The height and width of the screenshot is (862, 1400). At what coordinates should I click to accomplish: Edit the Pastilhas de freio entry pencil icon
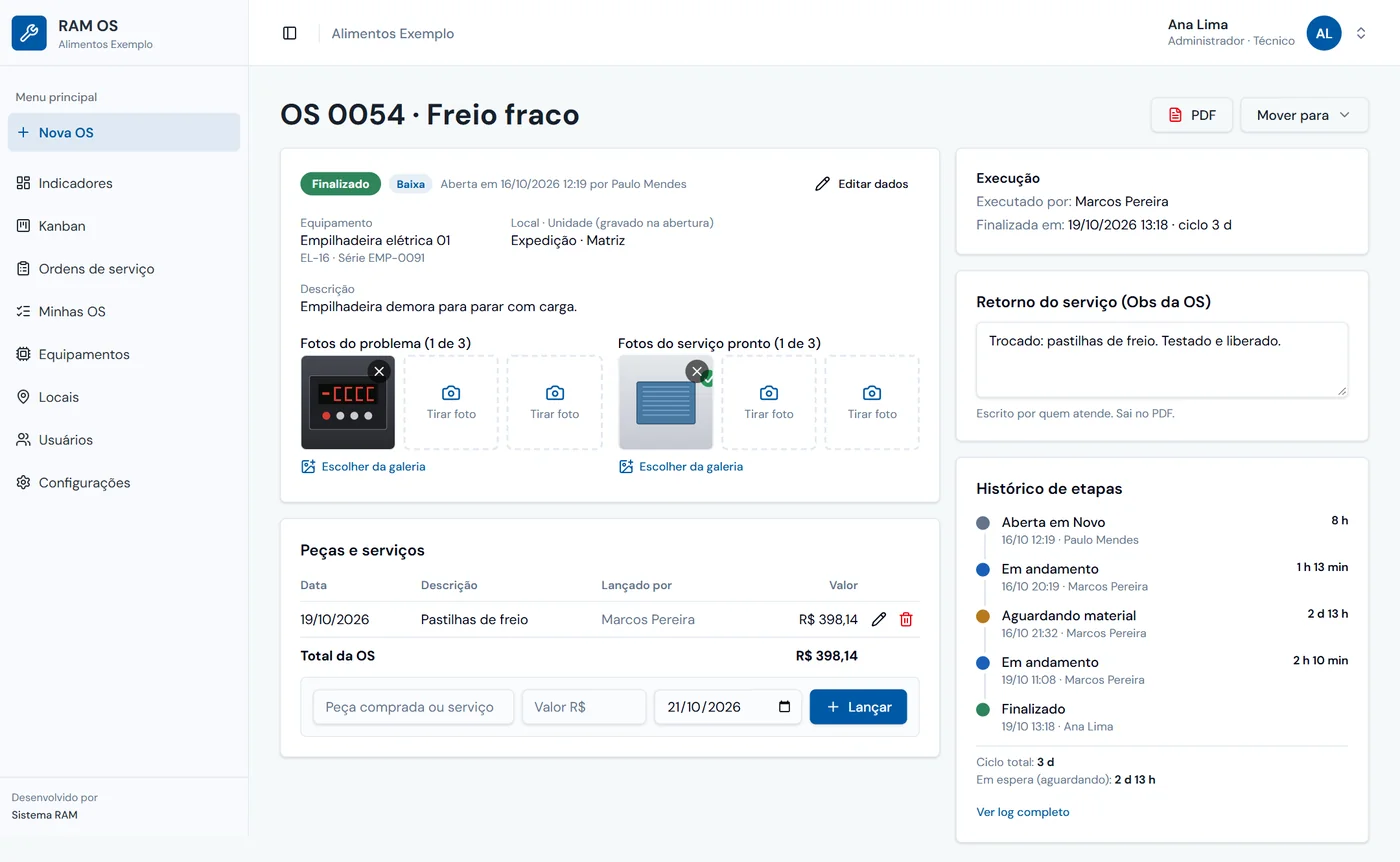tap(879, 620)
